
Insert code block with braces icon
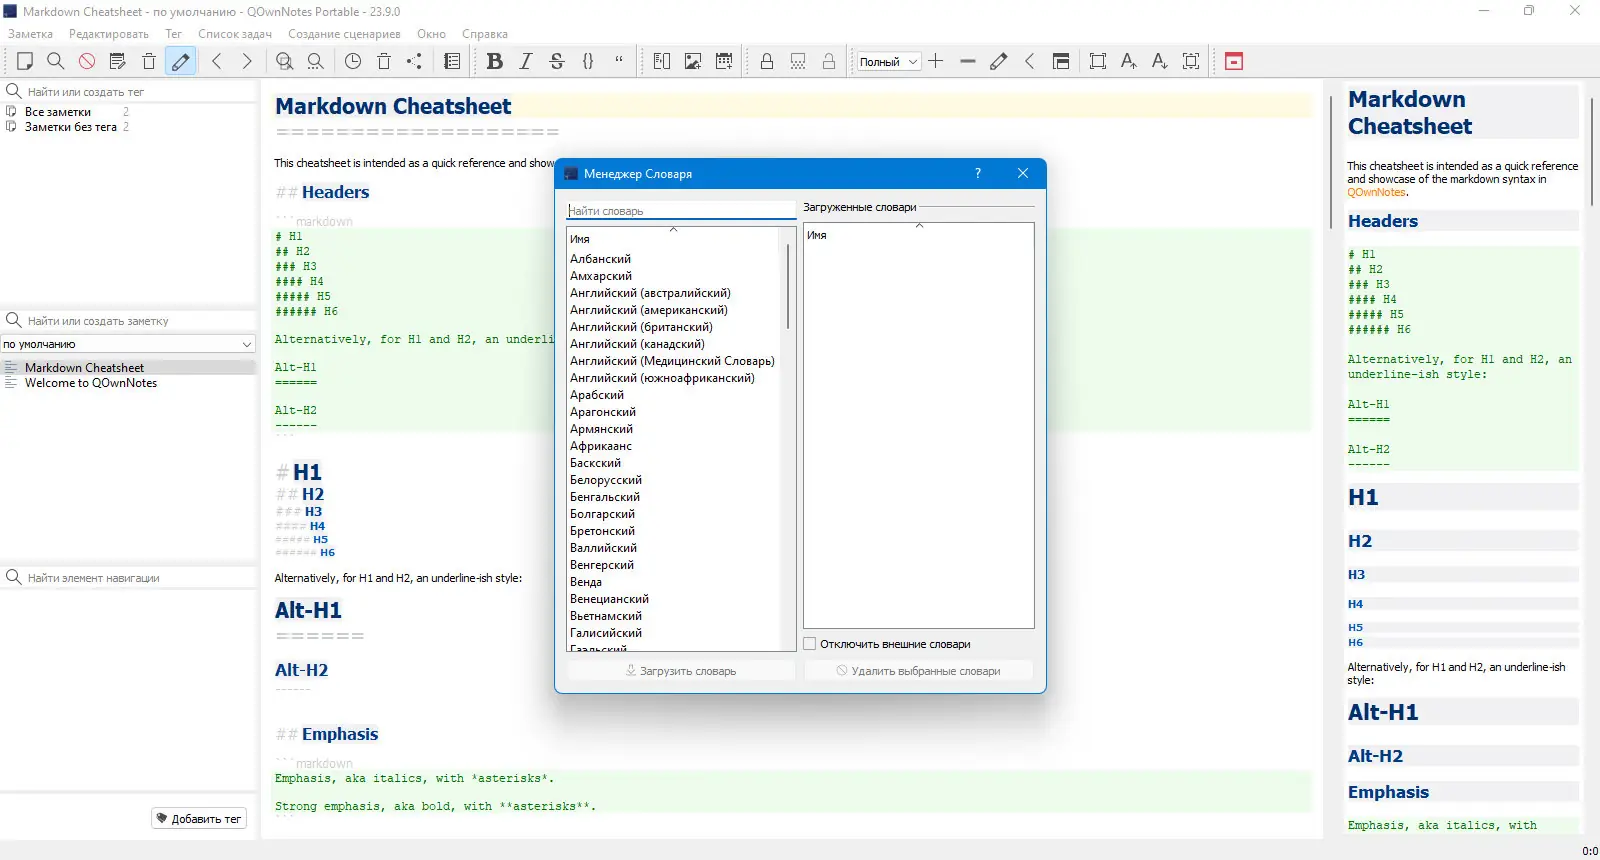(588, 61)
